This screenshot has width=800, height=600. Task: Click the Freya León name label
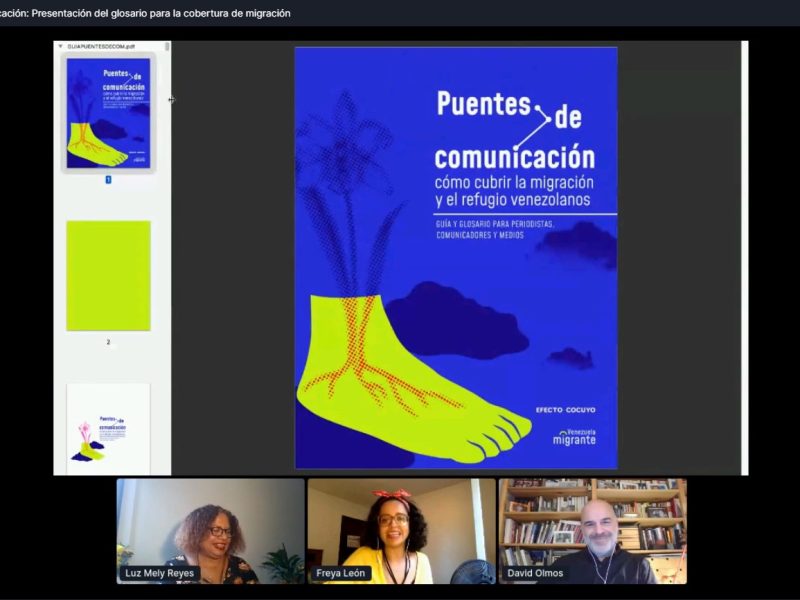click(x=340, y=573)
